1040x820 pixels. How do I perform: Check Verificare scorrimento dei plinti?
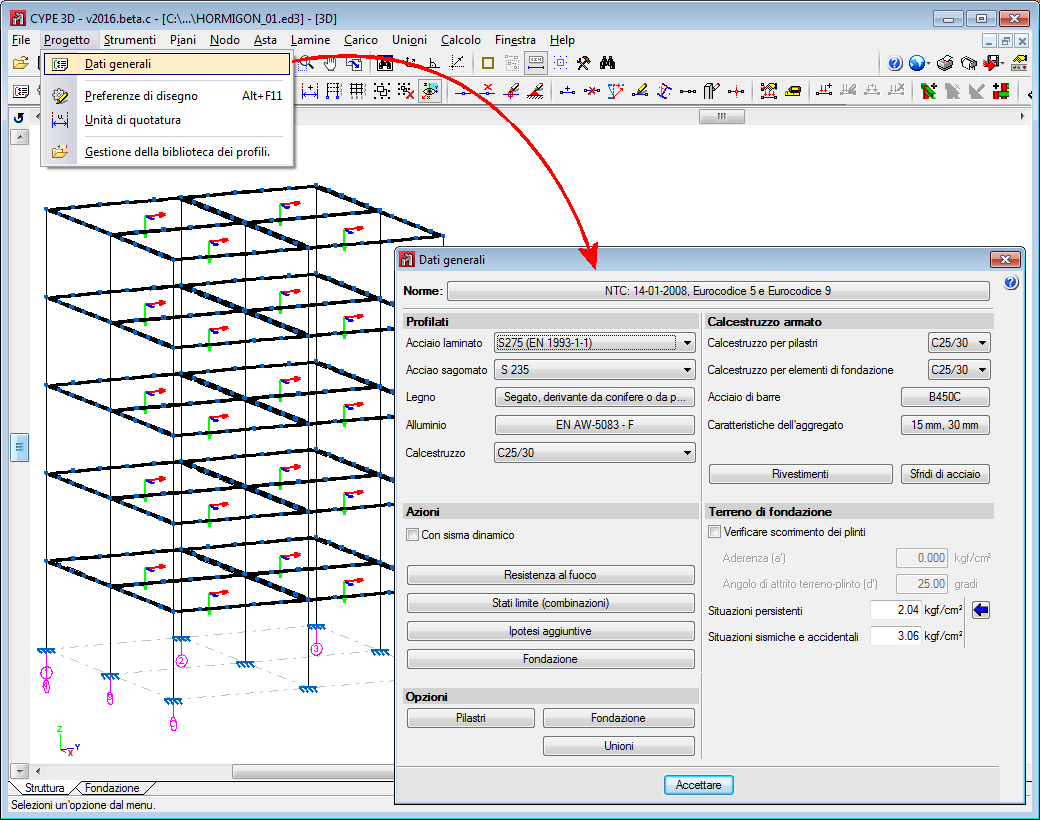pos(714,531)
